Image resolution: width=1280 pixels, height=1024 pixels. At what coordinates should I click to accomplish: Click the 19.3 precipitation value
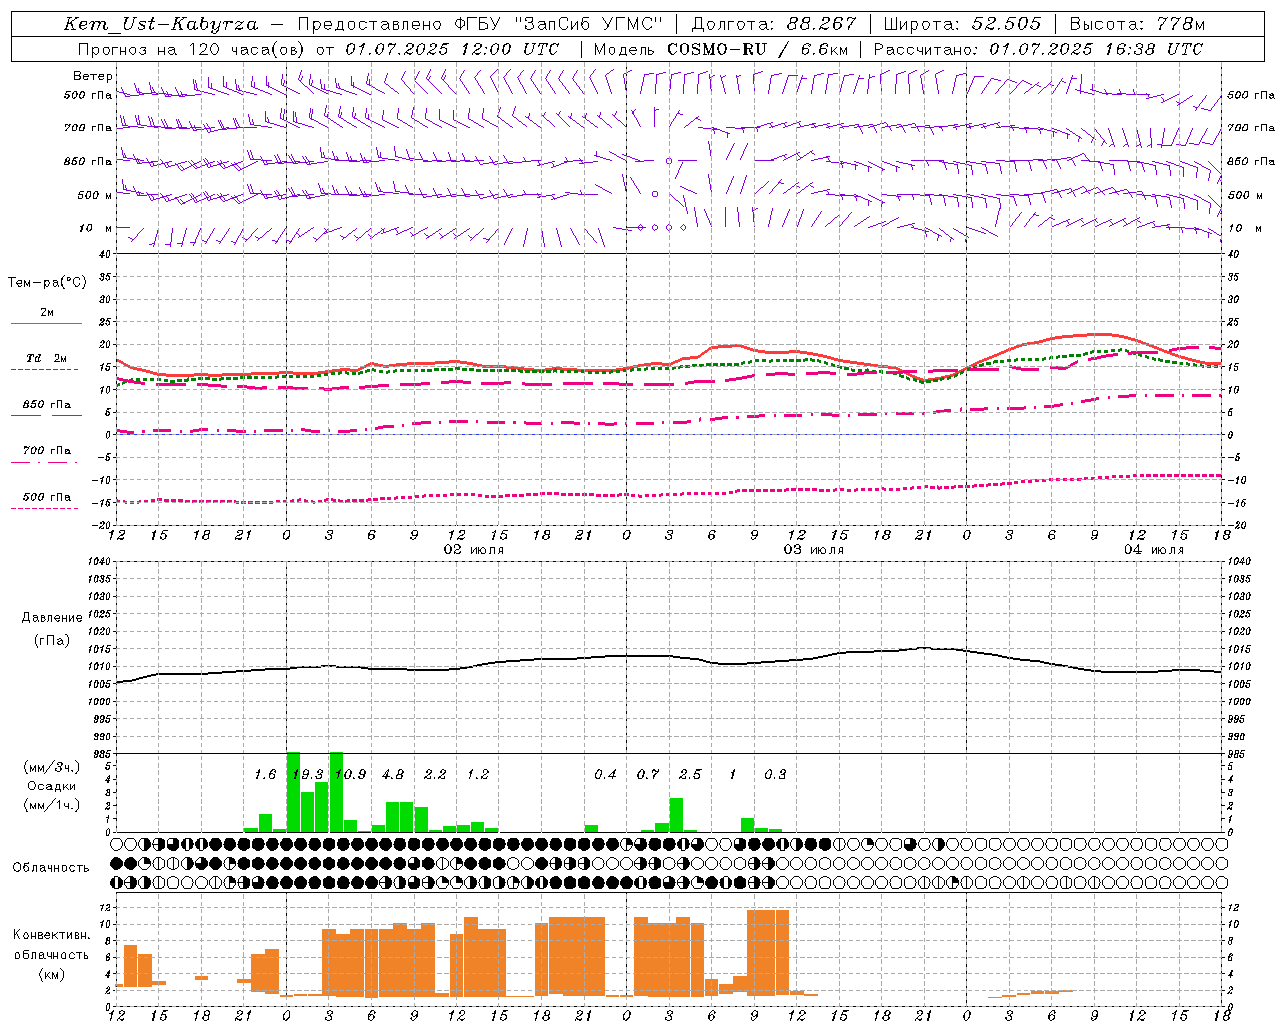(309, 775)
